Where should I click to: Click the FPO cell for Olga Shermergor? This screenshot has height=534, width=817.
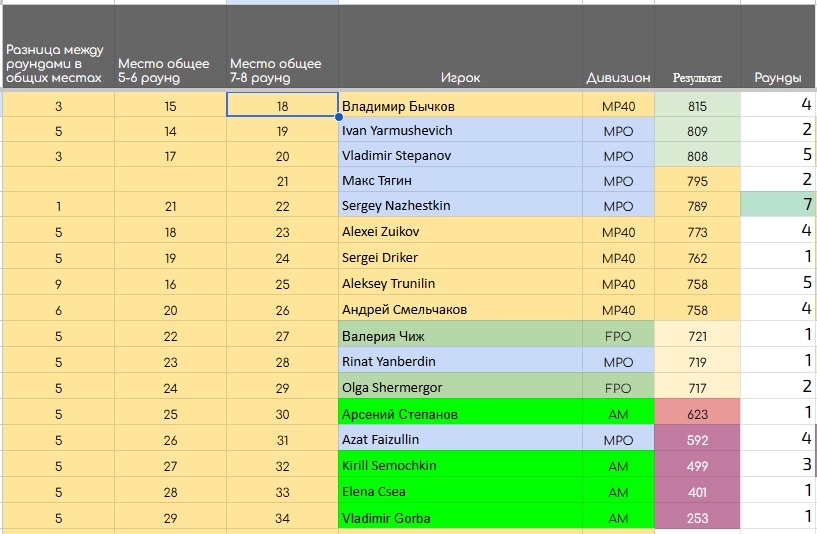618,386
